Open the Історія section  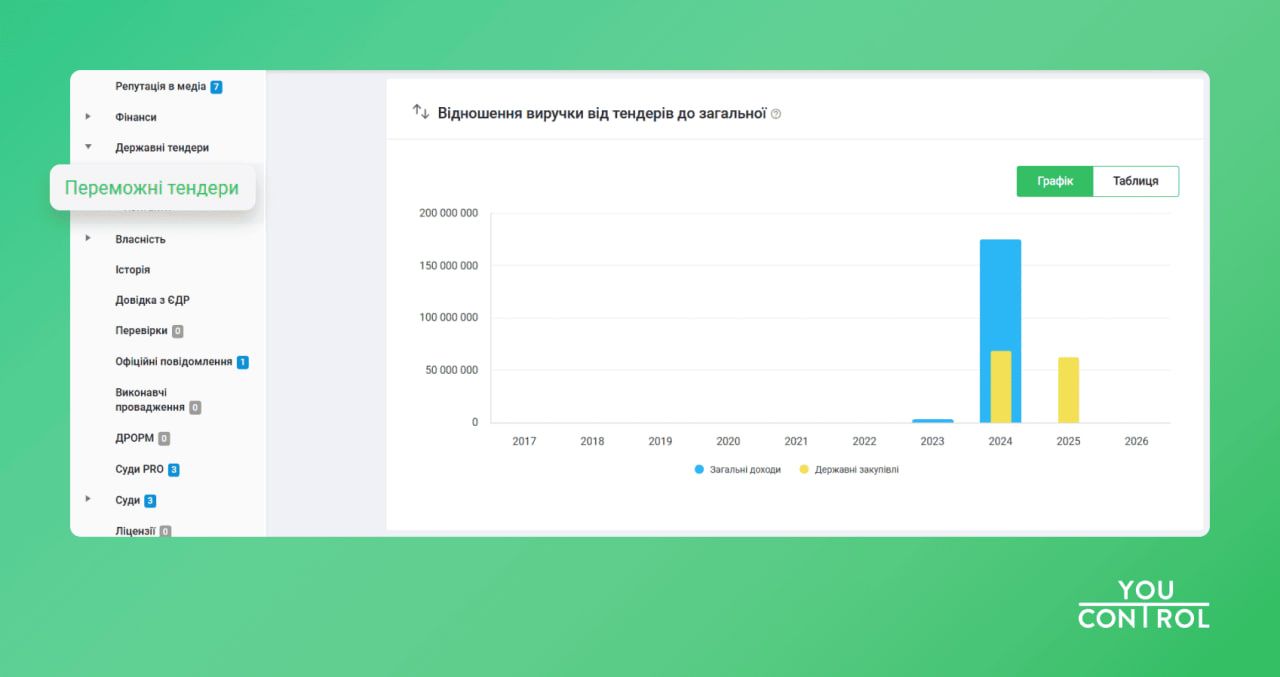(x=131, y=269)
